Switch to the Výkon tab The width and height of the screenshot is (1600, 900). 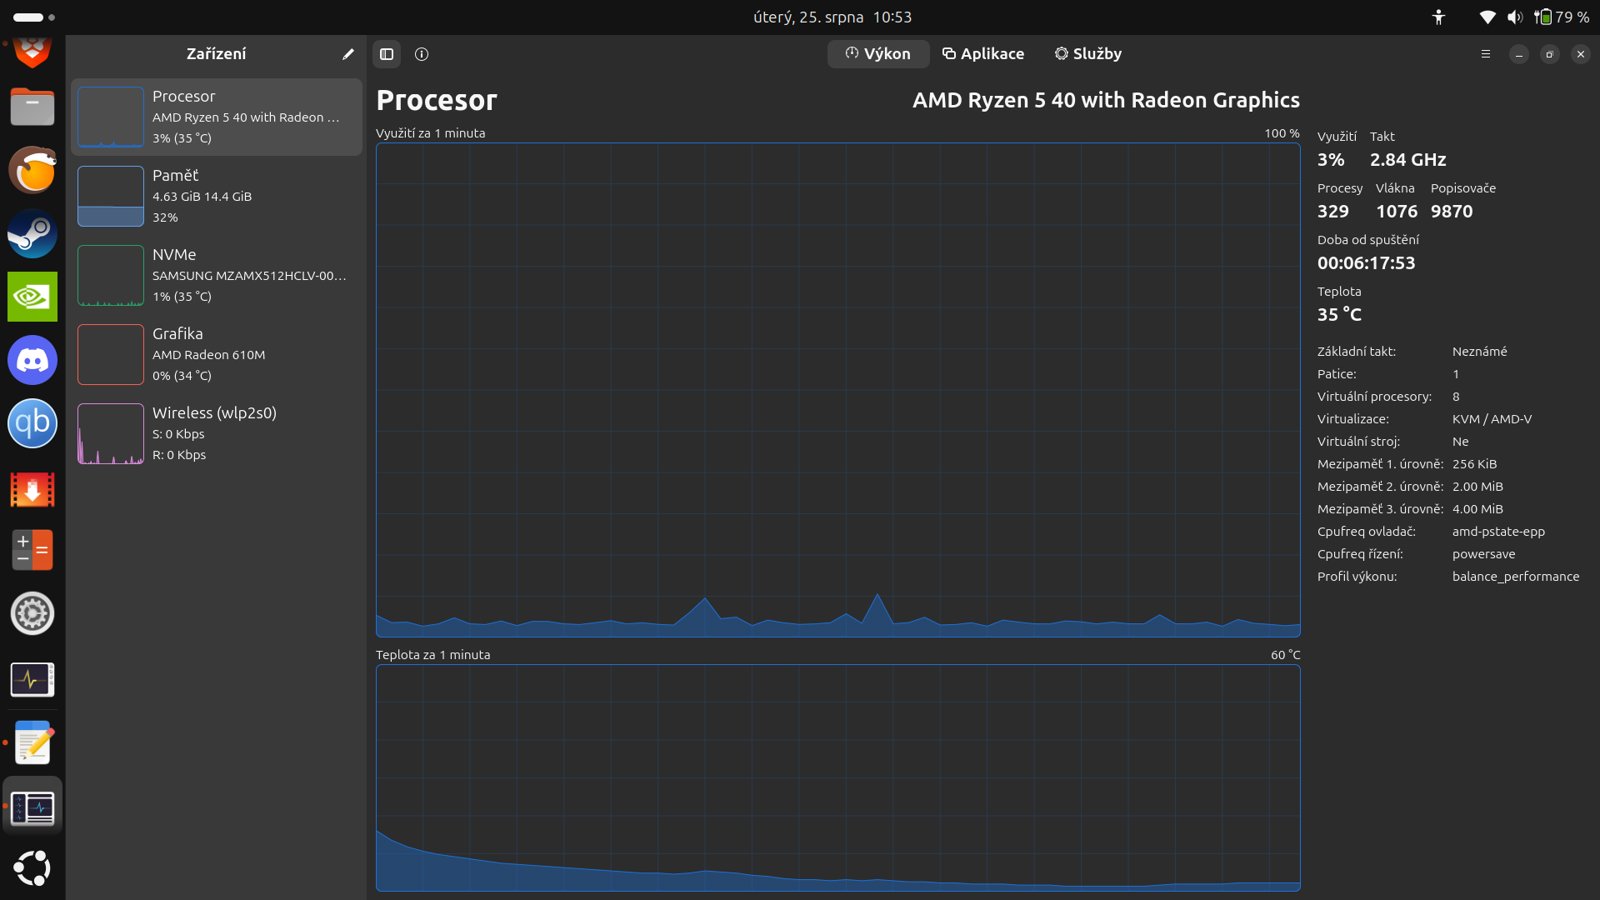(x=878, y=54)
